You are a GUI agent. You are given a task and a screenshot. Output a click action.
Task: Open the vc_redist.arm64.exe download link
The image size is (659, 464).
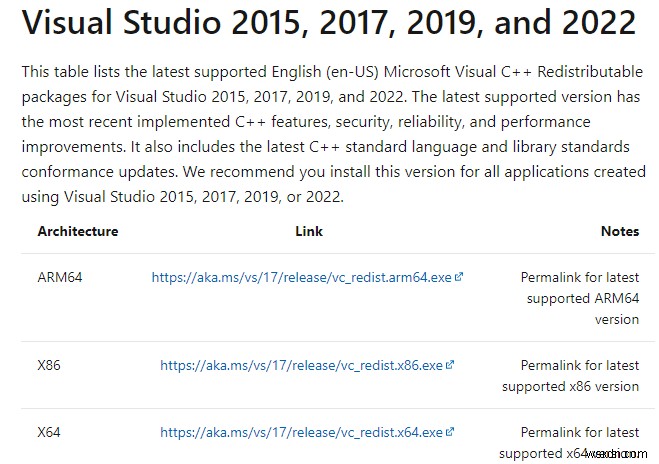[x=301, y=277]
